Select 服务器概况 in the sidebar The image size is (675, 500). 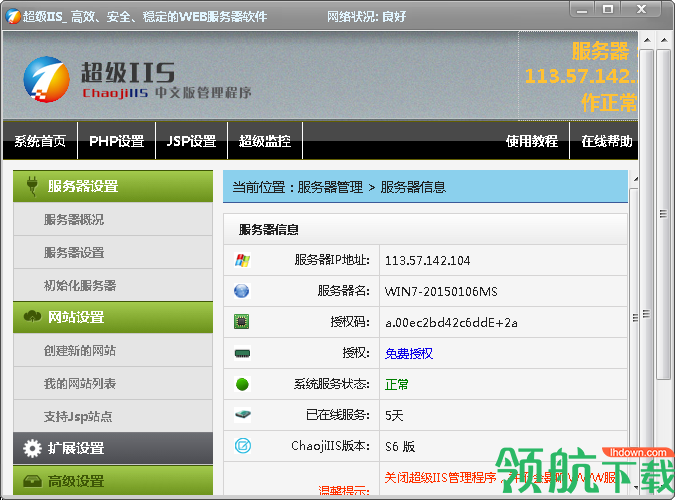tap(113, 219)
